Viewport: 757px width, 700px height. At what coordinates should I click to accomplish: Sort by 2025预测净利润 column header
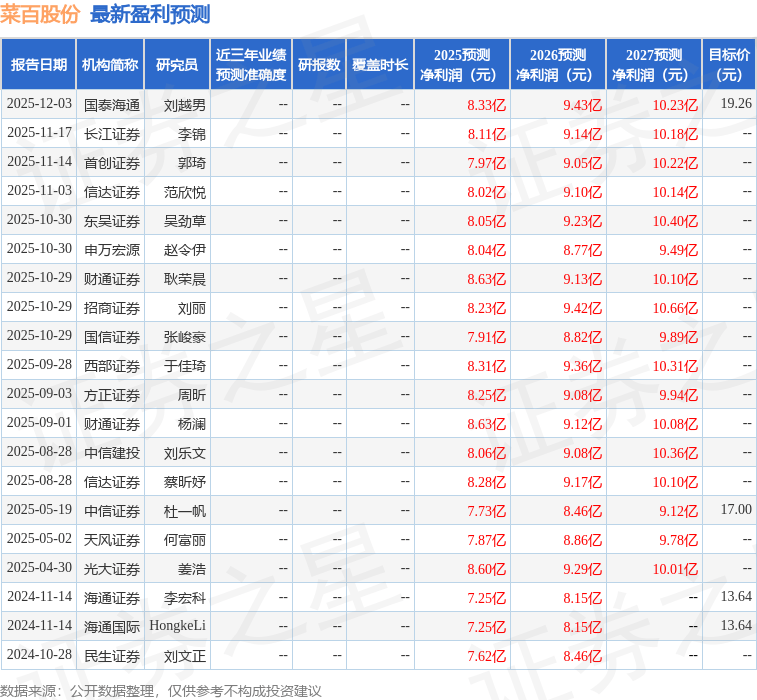pyautogui.click(x=462, y=65)
